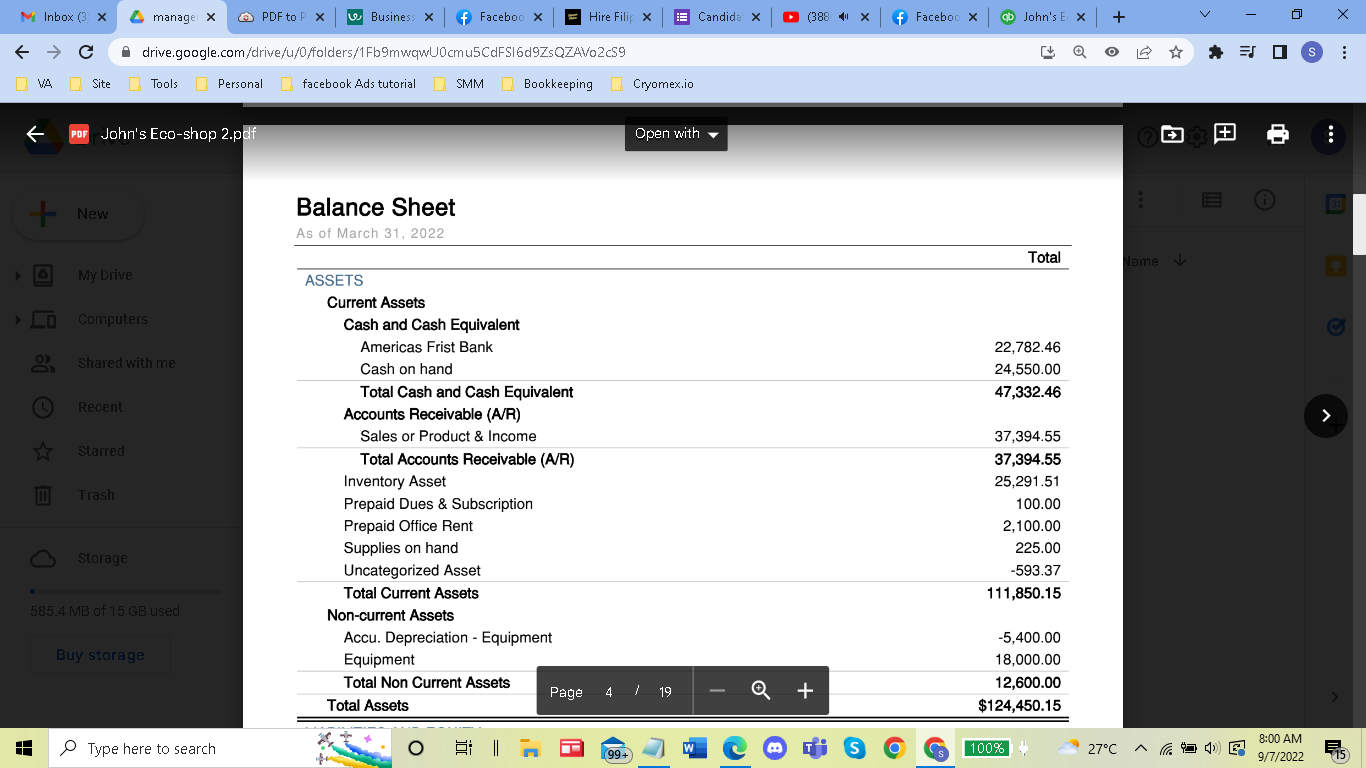Go back in browser history
This screenshot has width=1366, height=768.
coord(22,52)
